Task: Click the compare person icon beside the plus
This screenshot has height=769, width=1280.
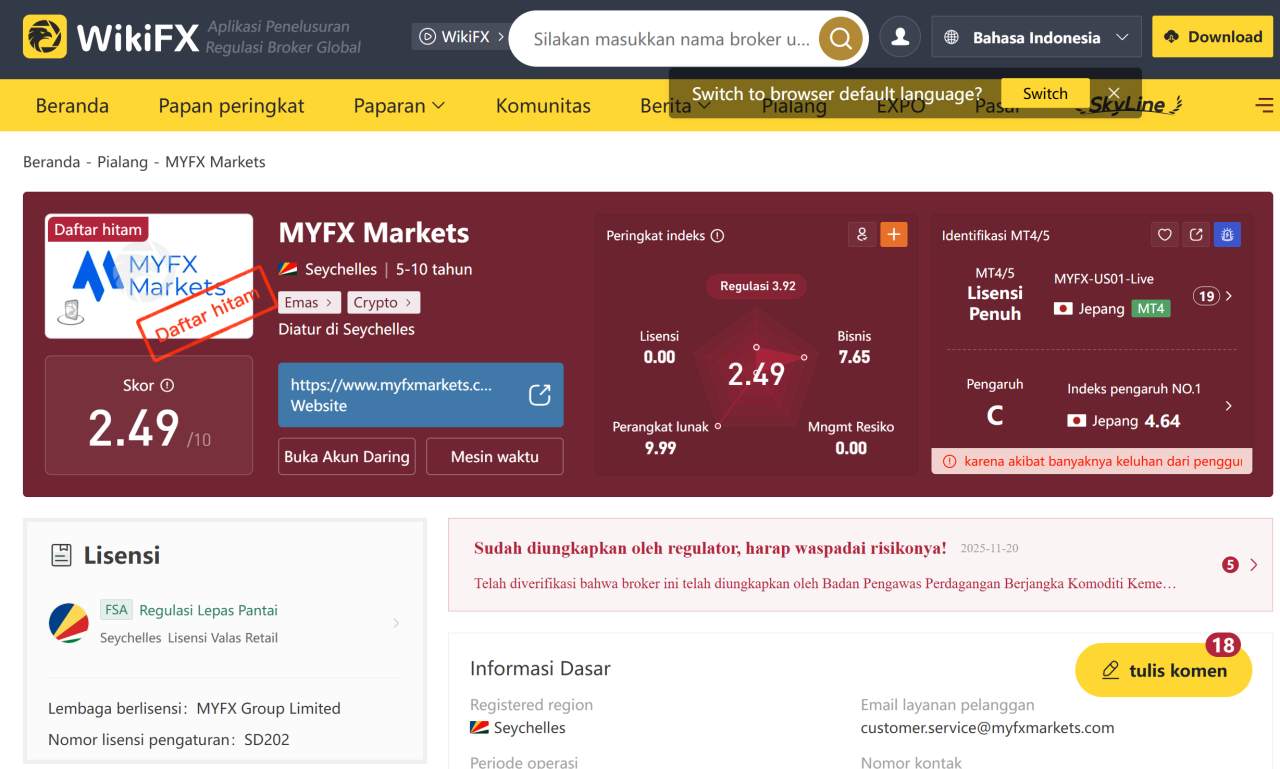Action: click(862, 233)
